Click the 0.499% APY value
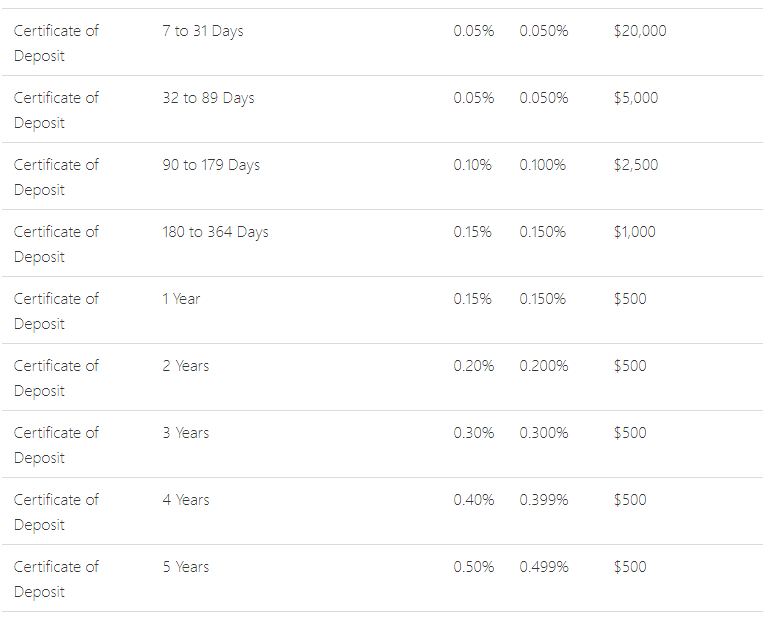 pos(544,567)
